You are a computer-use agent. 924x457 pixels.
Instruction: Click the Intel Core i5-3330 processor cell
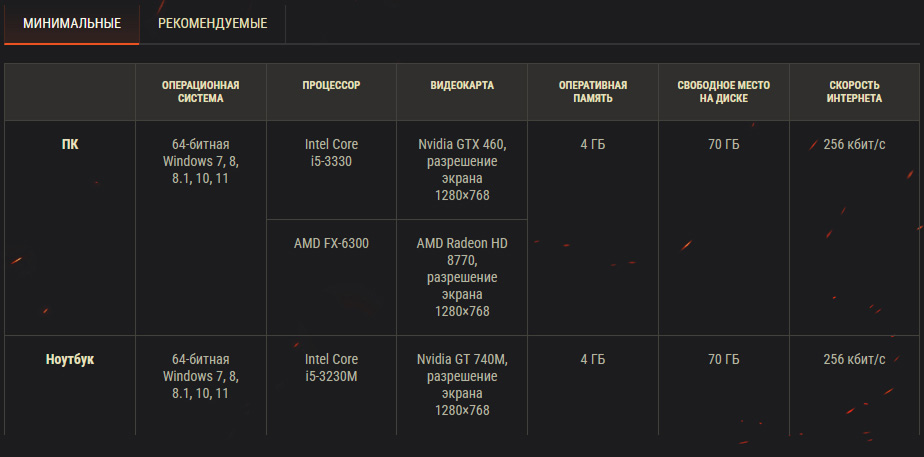tap(331, 152)
